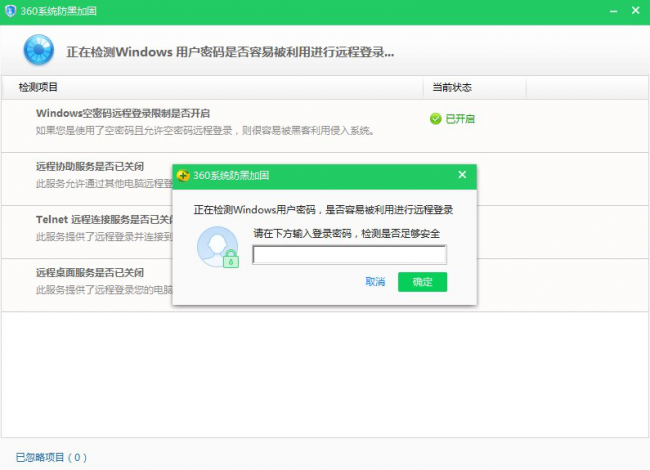Click the user avatar with lock icon
Viewport: 650px width, 470px height.
(218, 247)
